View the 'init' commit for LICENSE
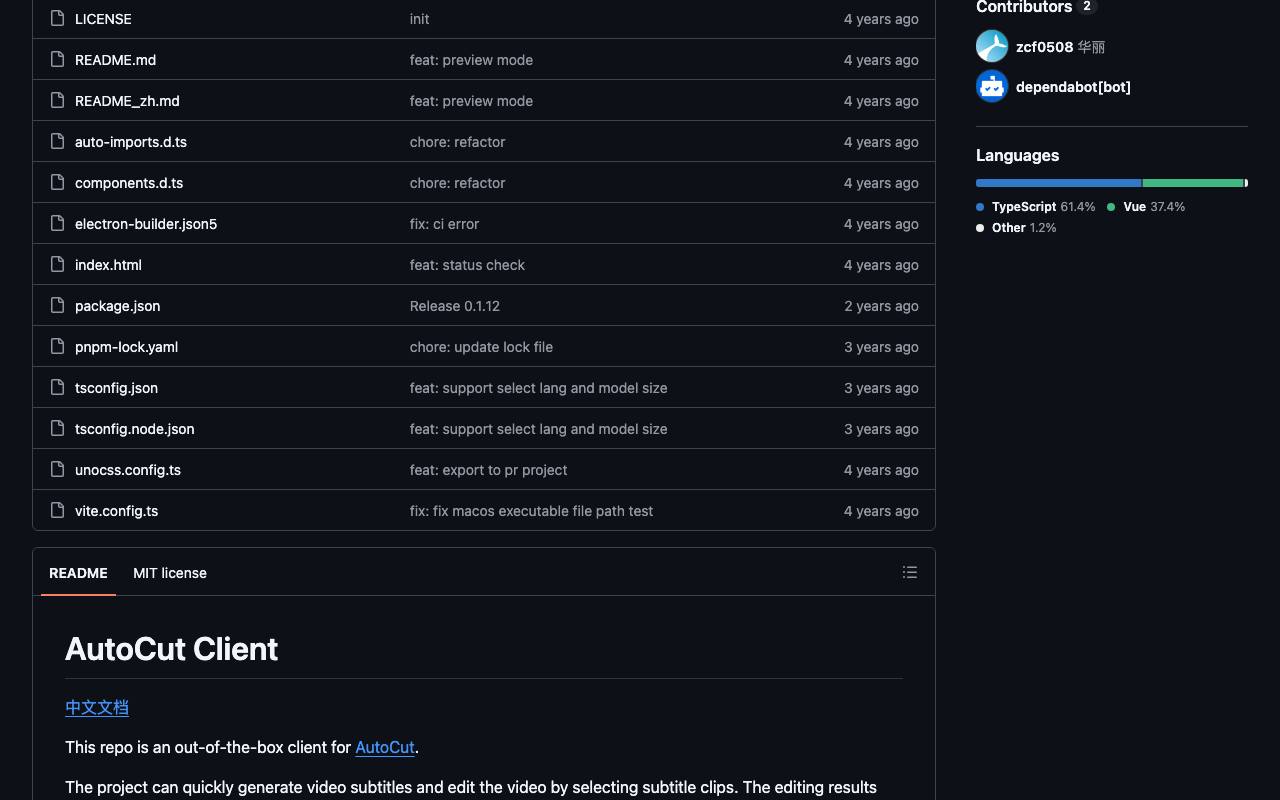Image resolution: width=1280 pixels, height=800 pixels. click(x=419, y=19)
